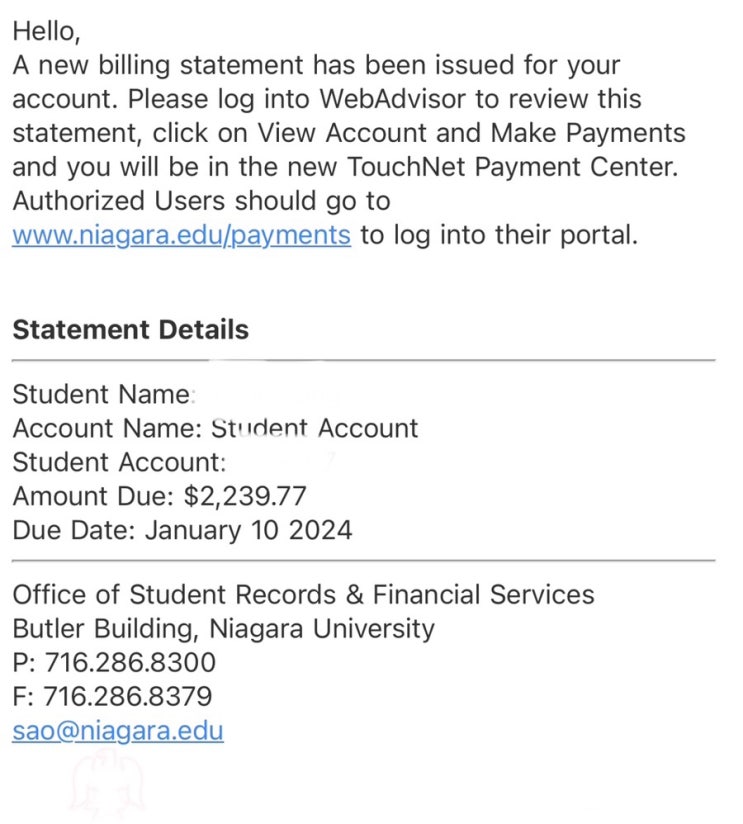743x824 pixels.
Task: Click "Office of Student Records & Financial Services"
Action: (x=303, y=595)
